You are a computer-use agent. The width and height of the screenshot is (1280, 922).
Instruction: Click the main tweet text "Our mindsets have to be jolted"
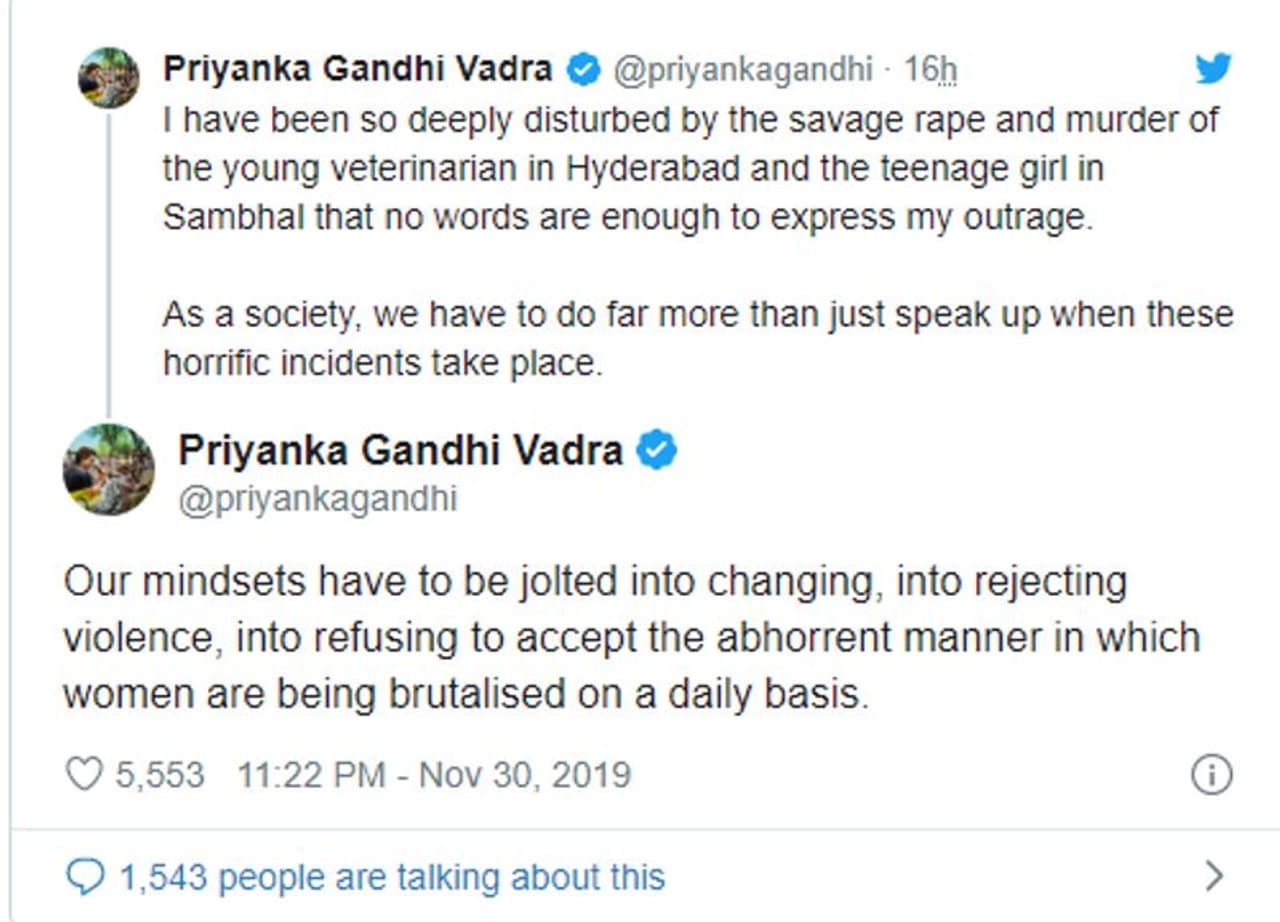630,637
